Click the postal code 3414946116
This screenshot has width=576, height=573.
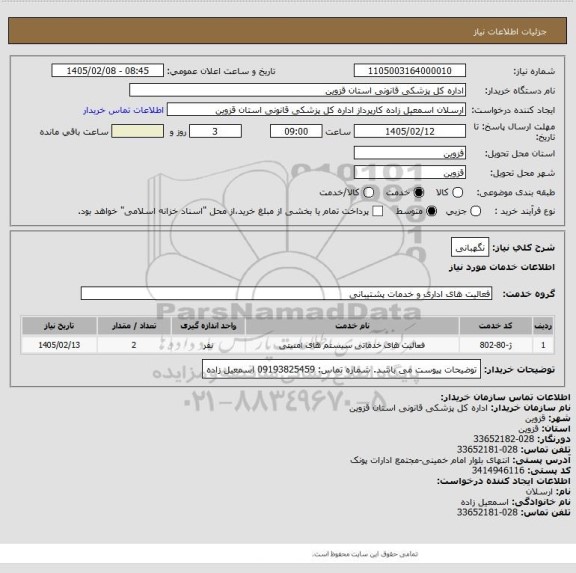498,471
